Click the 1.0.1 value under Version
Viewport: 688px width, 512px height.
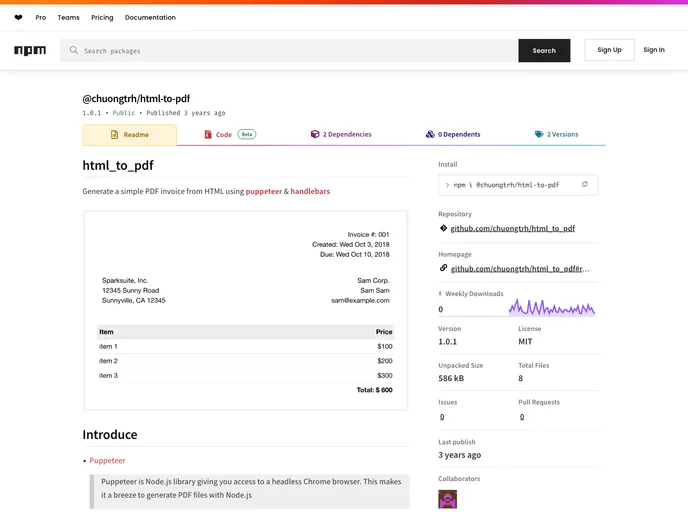(448, 341)
